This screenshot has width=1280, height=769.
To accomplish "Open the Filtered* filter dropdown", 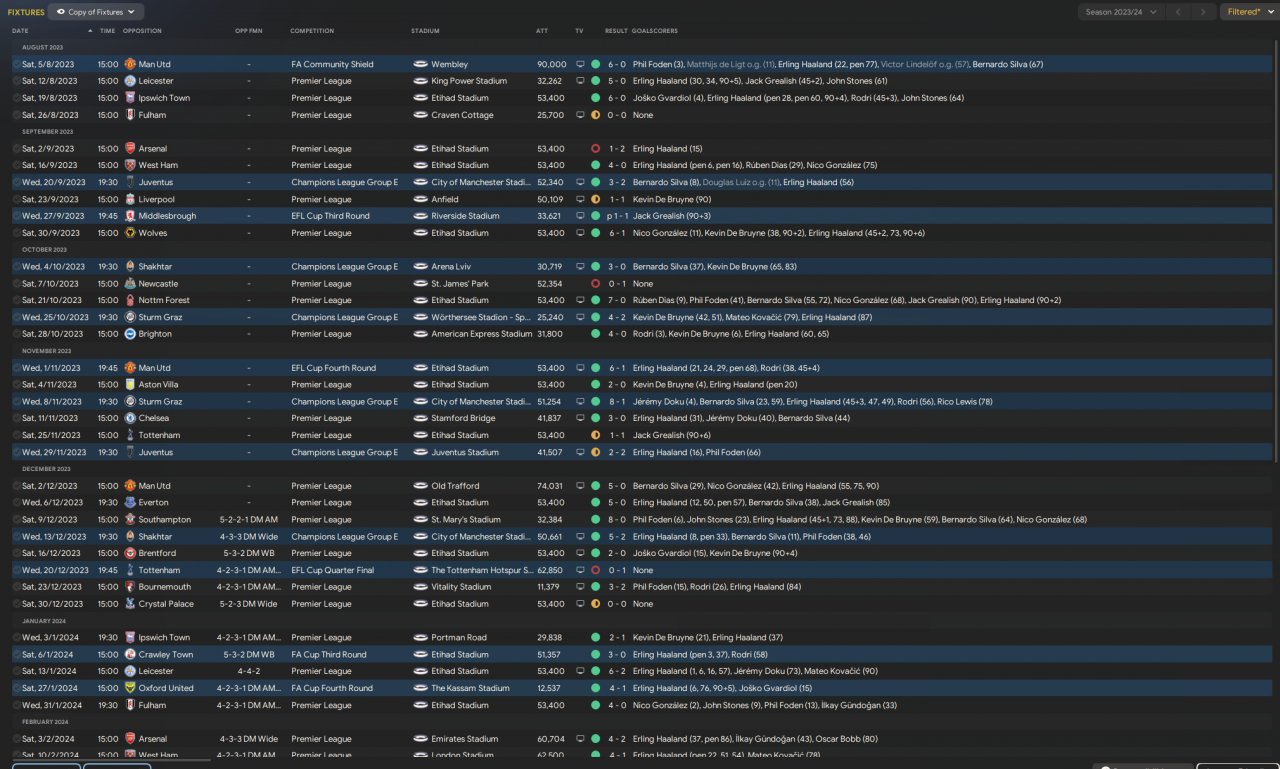I will click(1248, 12).
